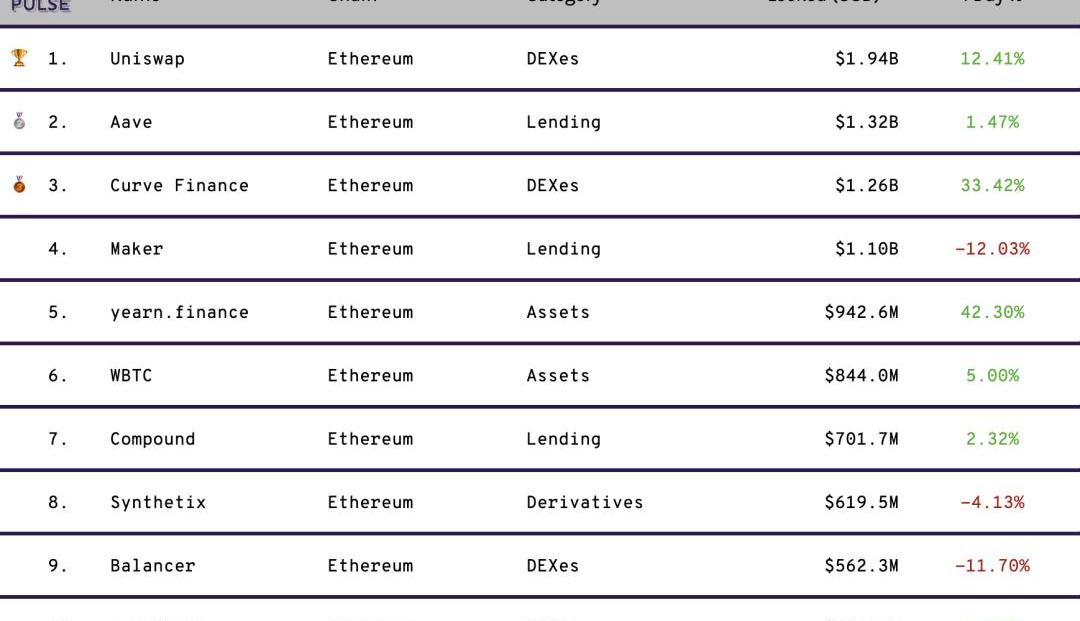
Task: Open the Aave project link
Action: [x=132, y=122]
